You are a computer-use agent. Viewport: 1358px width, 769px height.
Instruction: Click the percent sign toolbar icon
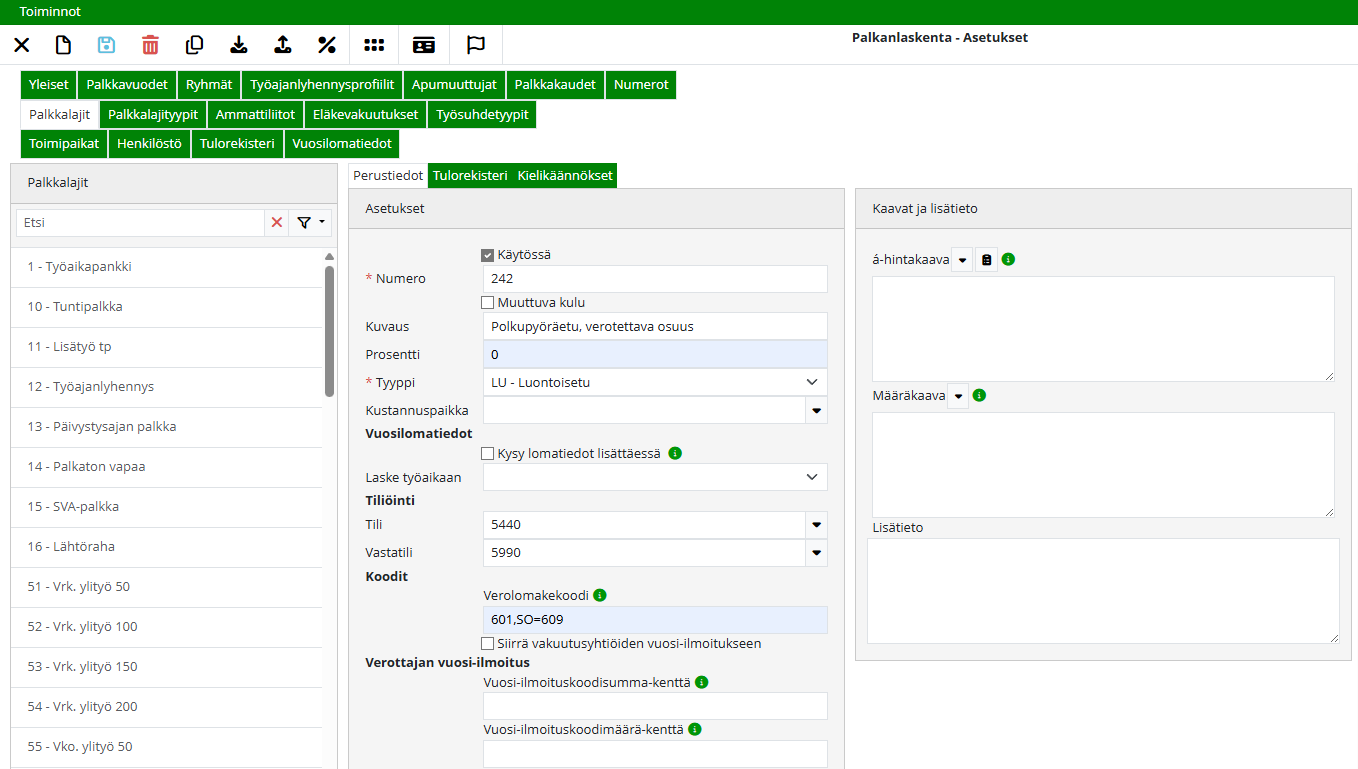326,45
